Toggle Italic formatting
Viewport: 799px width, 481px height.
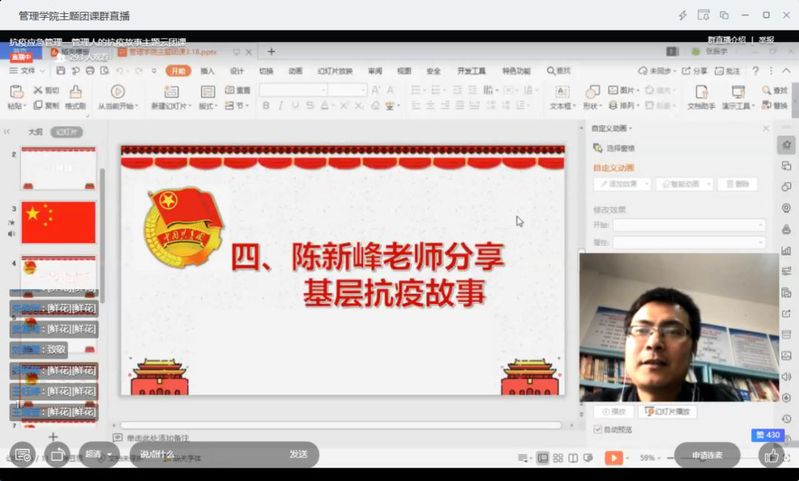coord(280,105)
